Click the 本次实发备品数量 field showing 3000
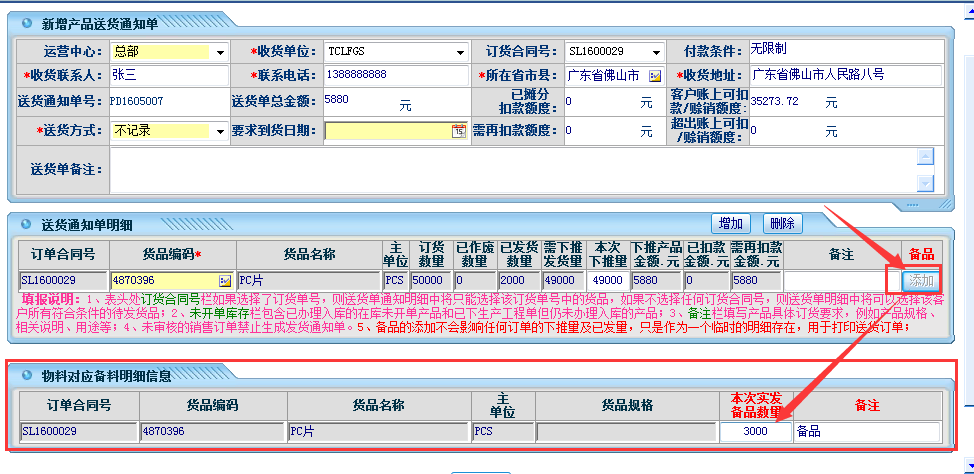 point(755,432)
